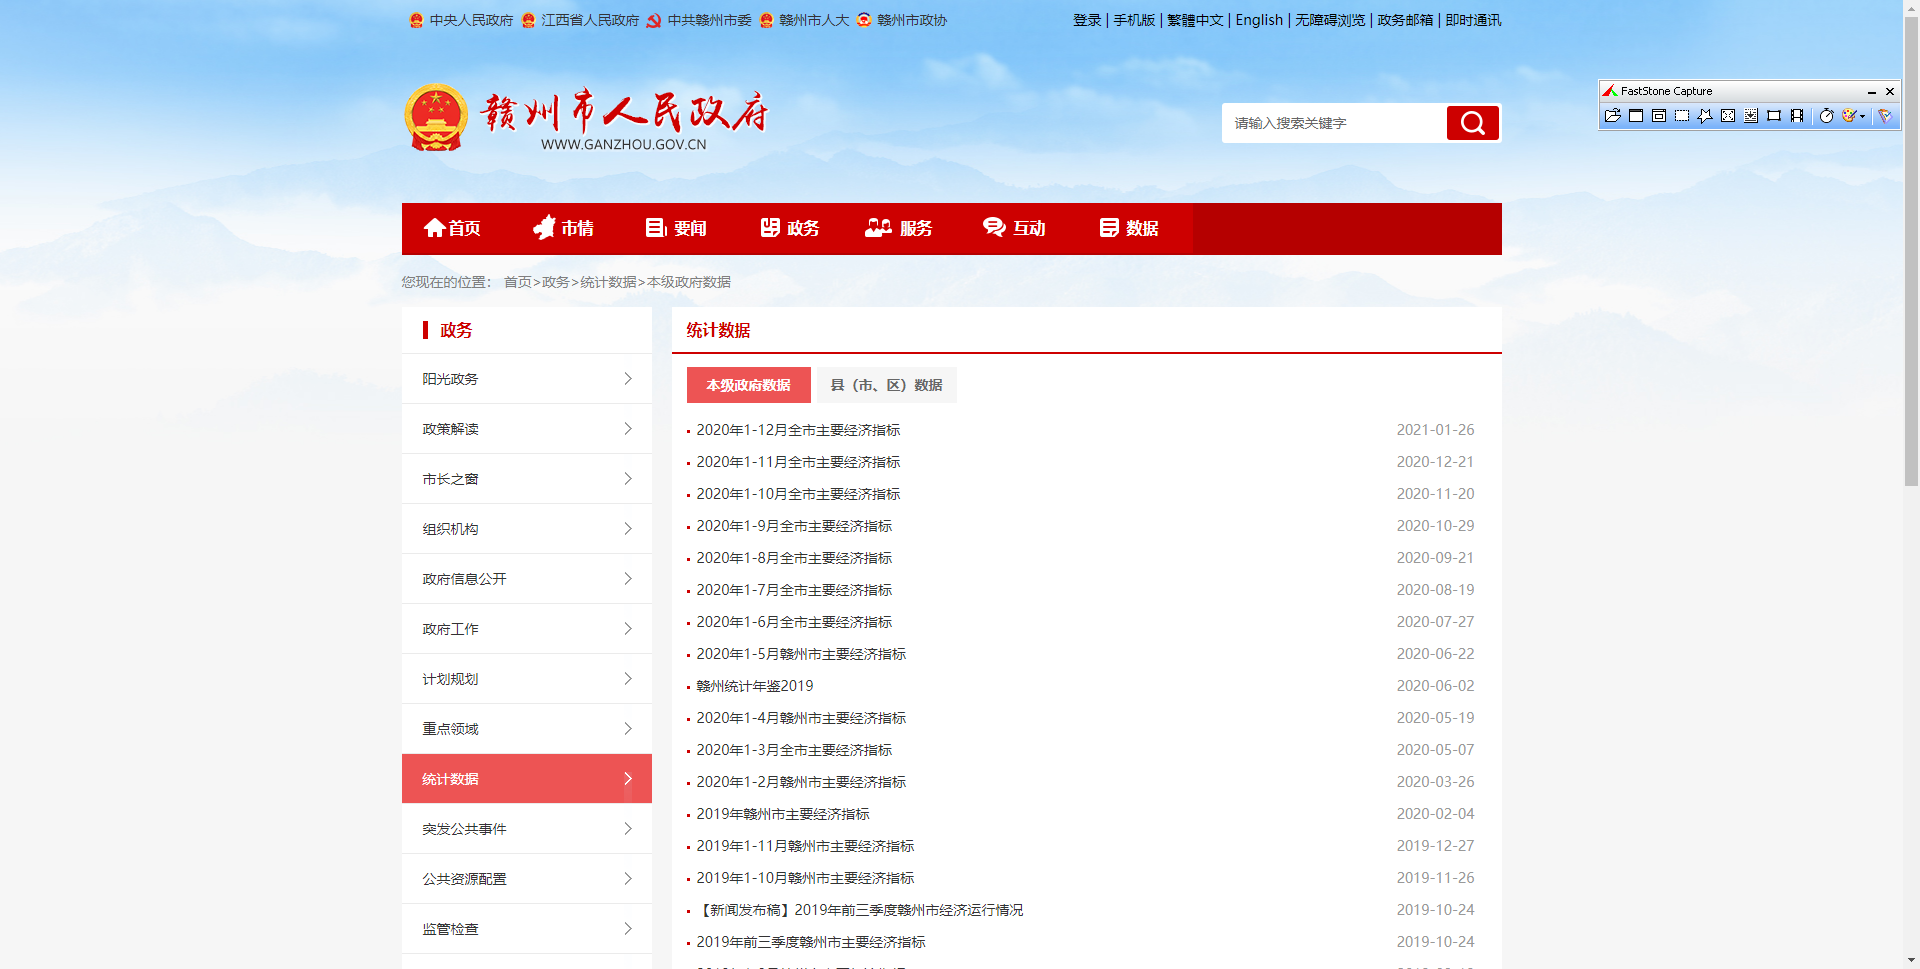1920x969 pixels.
Task: Open 赣州统计年鉴2019 article
Action: [x=755, y=686]
